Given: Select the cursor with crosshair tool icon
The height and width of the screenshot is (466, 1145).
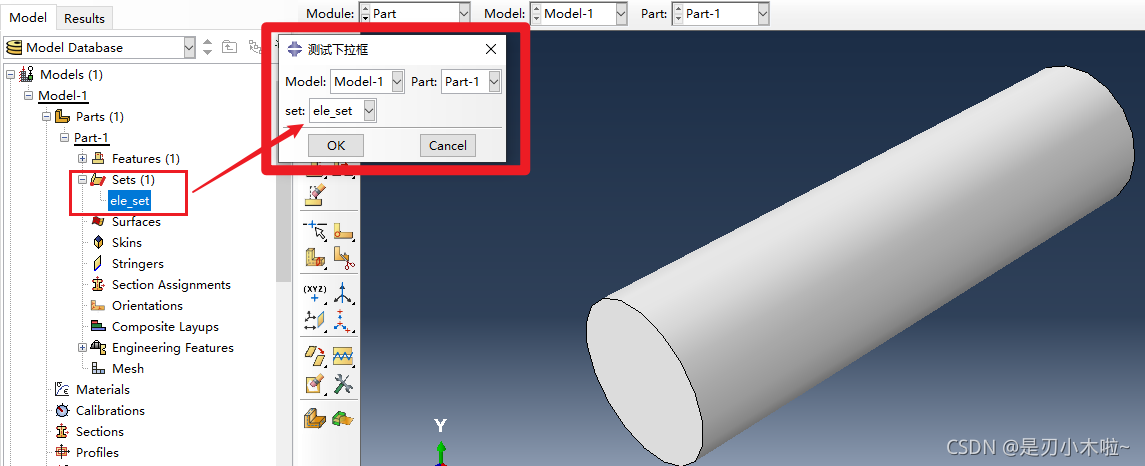Looking at the screenshot, I should 315,230.
